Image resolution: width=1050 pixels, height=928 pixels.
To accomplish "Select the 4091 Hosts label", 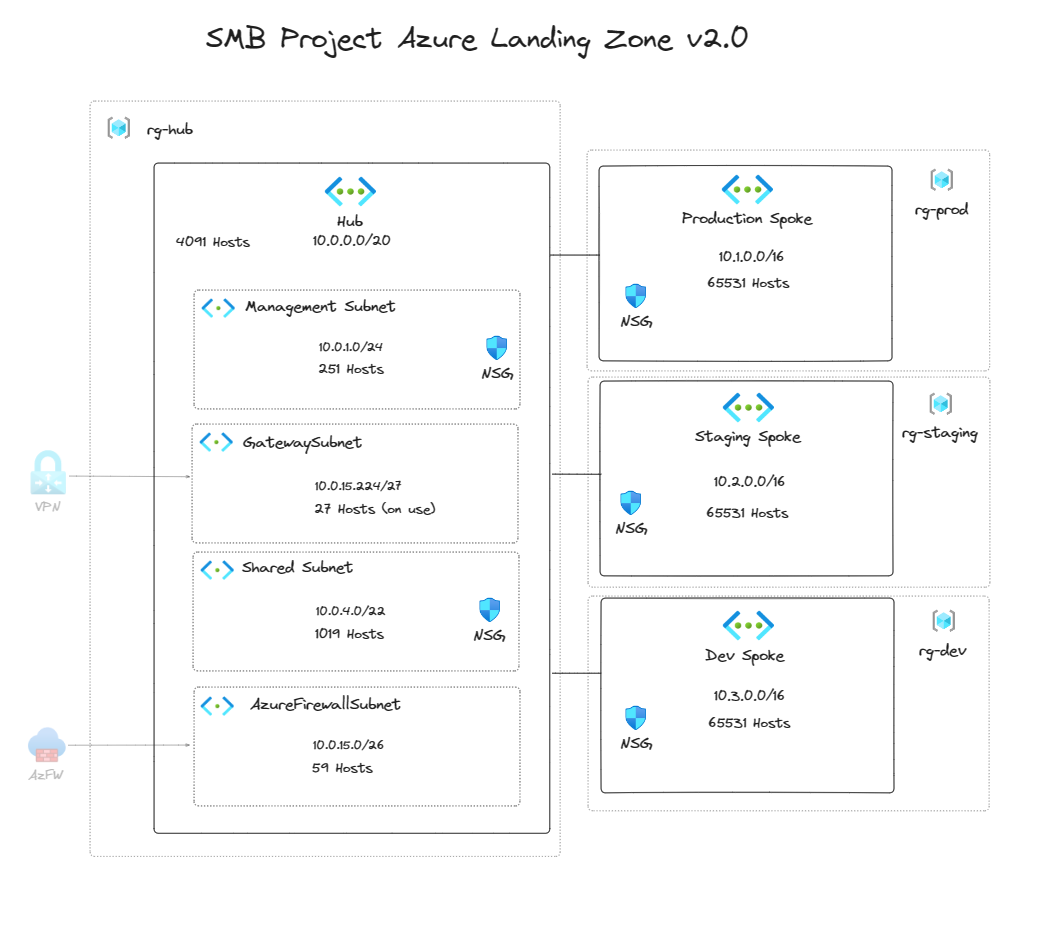I will click(x=213, y=241).
